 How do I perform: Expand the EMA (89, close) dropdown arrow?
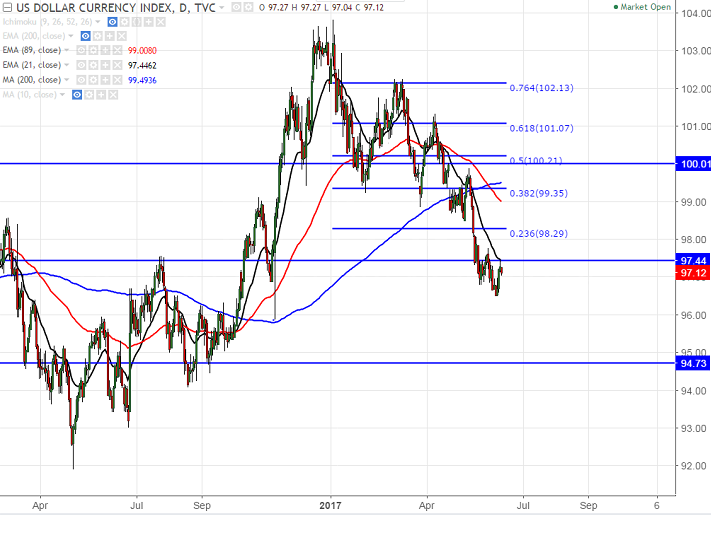(x=67, y=50)
